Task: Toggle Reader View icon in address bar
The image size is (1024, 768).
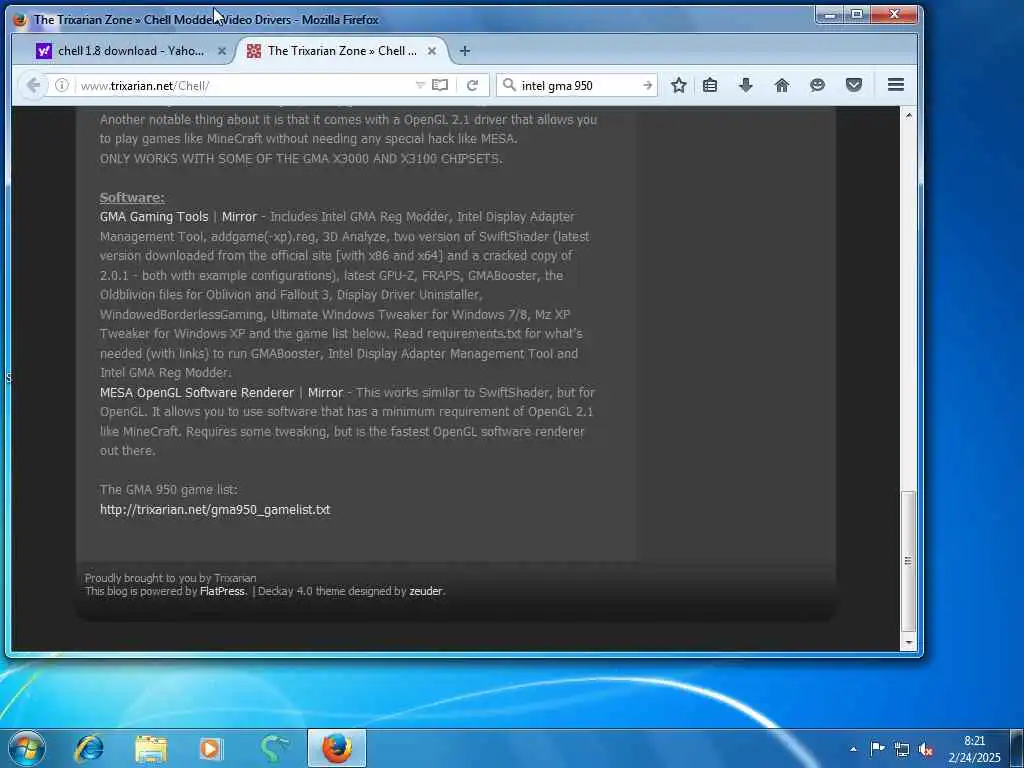Action: [440, 85]
